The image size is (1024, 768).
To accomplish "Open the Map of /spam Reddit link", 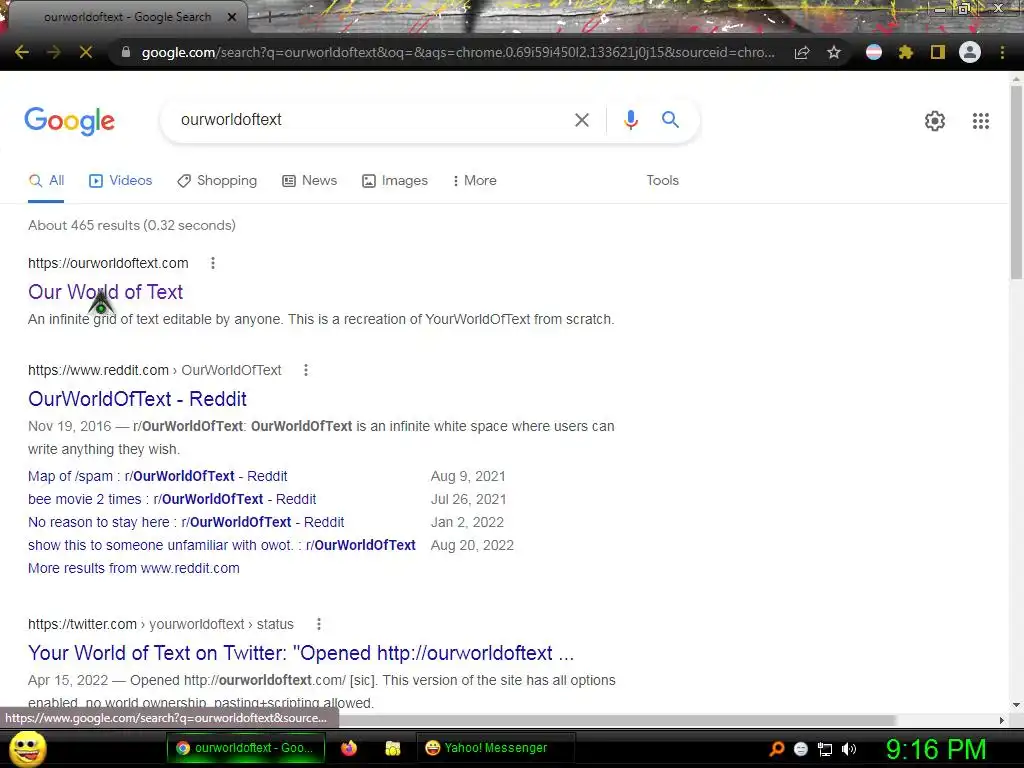I will point(157,476).
